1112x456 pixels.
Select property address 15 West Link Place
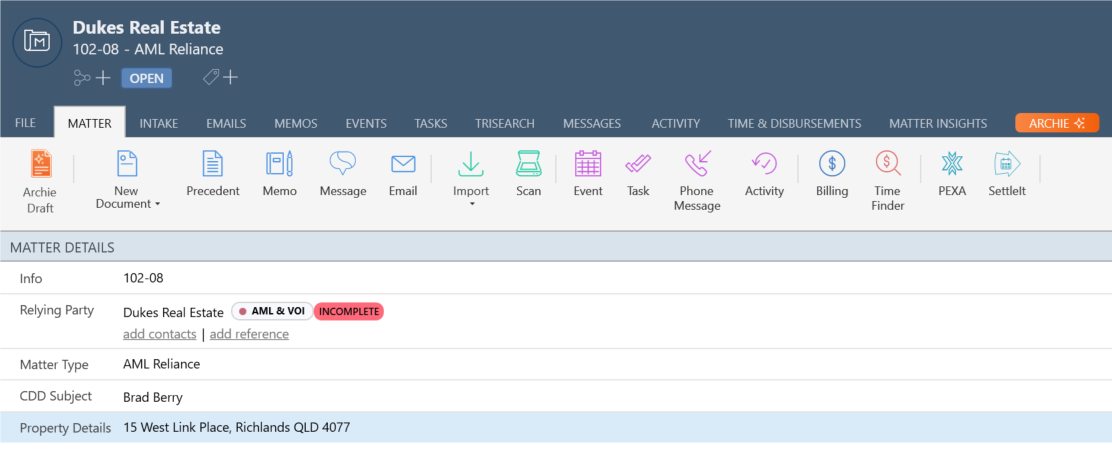point(236,428)
